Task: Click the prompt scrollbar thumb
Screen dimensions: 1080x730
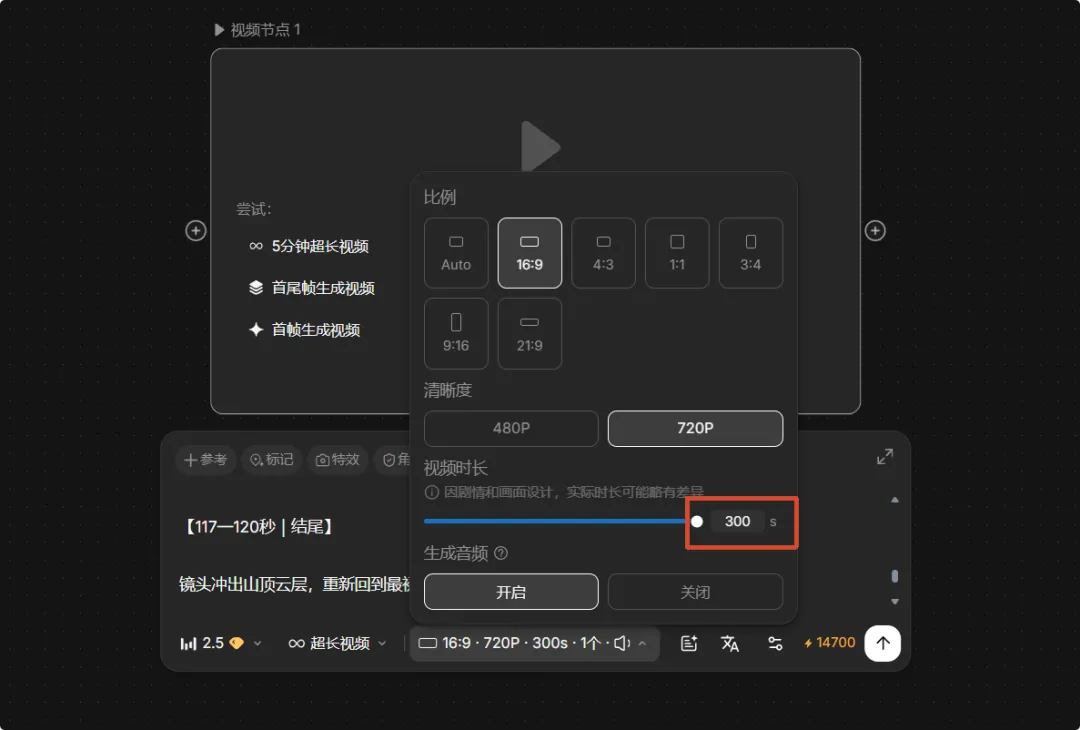Action: coord(895,576)
